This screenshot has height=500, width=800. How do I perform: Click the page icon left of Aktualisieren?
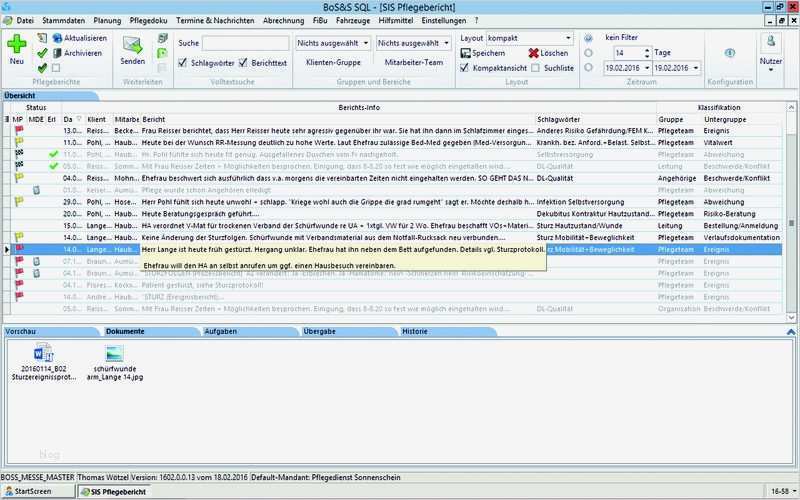42,38
